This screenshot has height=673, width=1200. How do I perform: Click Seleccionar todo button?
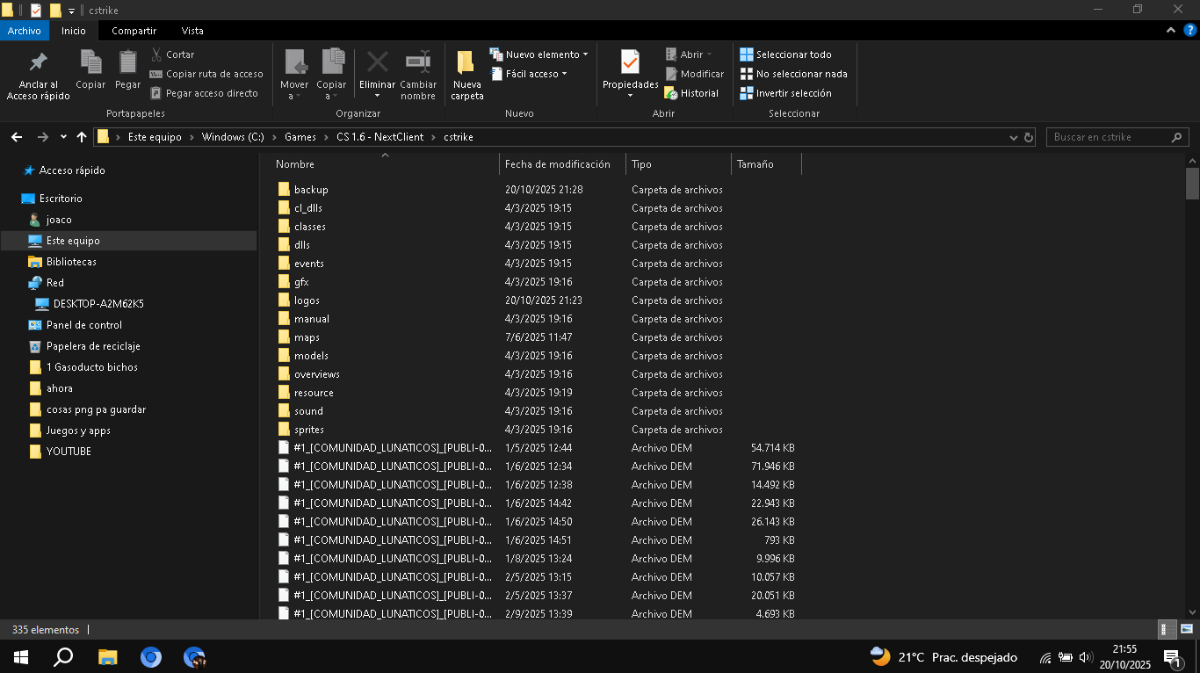(x=785, y=54)
